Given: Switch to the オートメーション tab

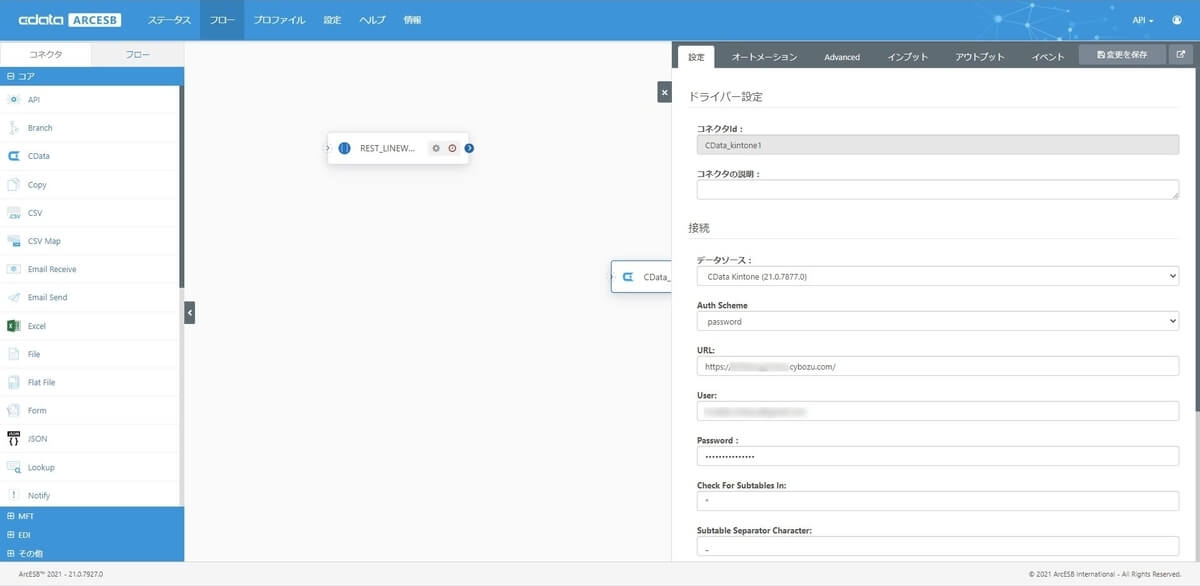Looking at the screenshot, I should tap(764, 57).
